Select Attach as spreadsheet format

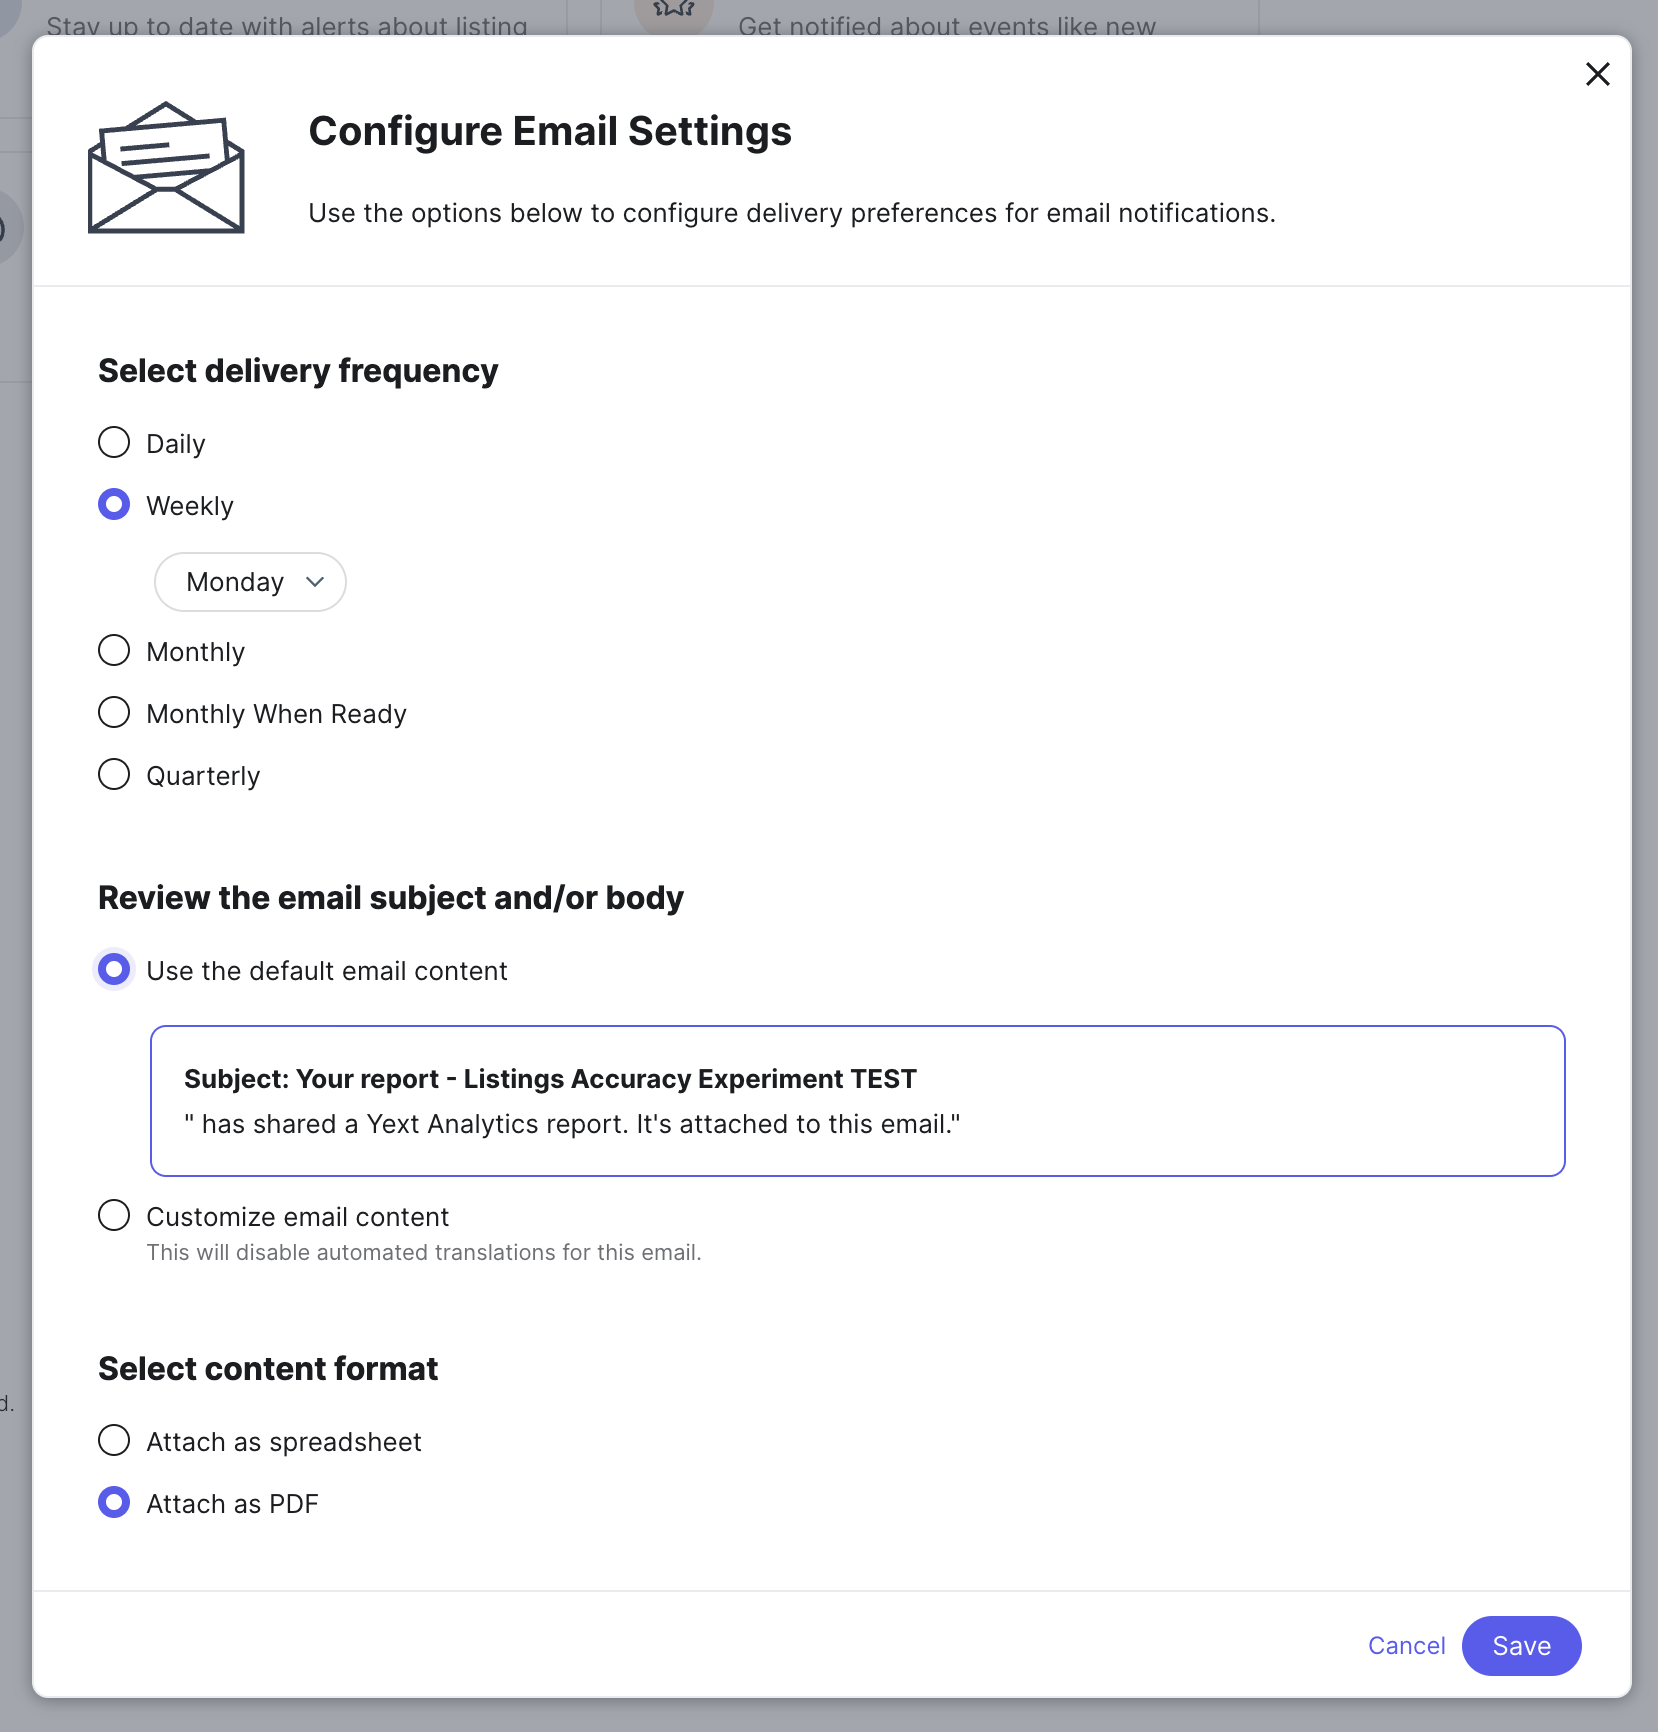(x=114, y=1440)
